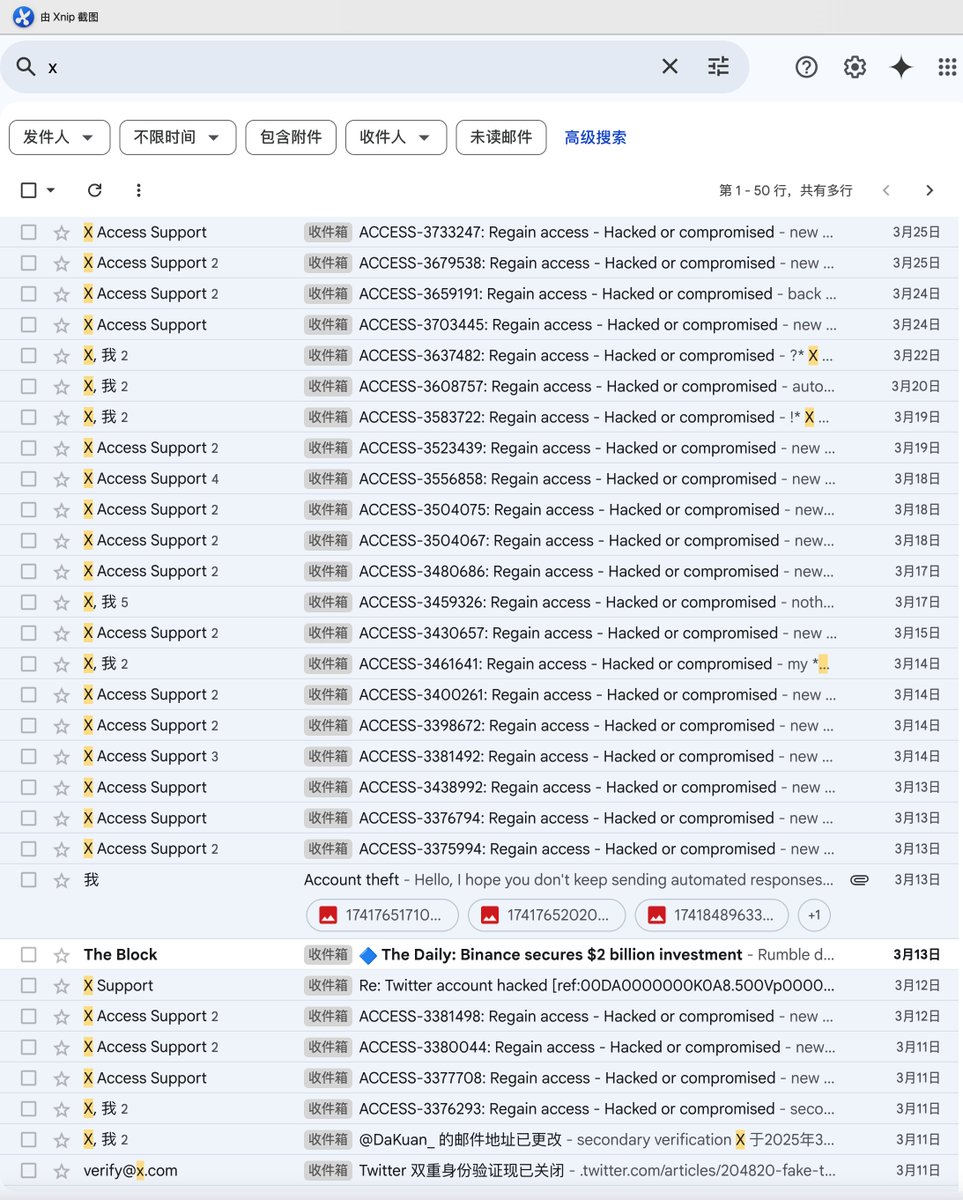Open the ACCESS-3375994 email

(x=482, y=849)
